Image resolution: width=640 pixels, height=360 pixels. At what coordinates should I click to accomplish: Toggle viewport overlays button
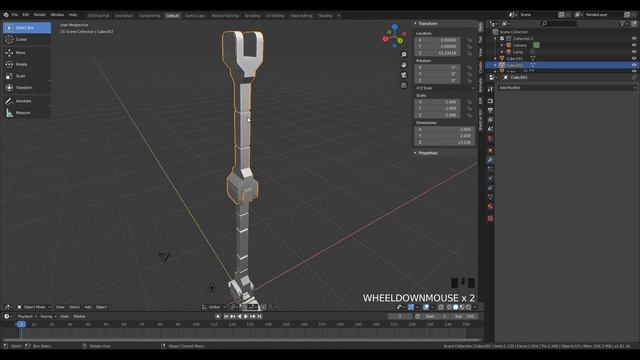(x=426, y=307)
